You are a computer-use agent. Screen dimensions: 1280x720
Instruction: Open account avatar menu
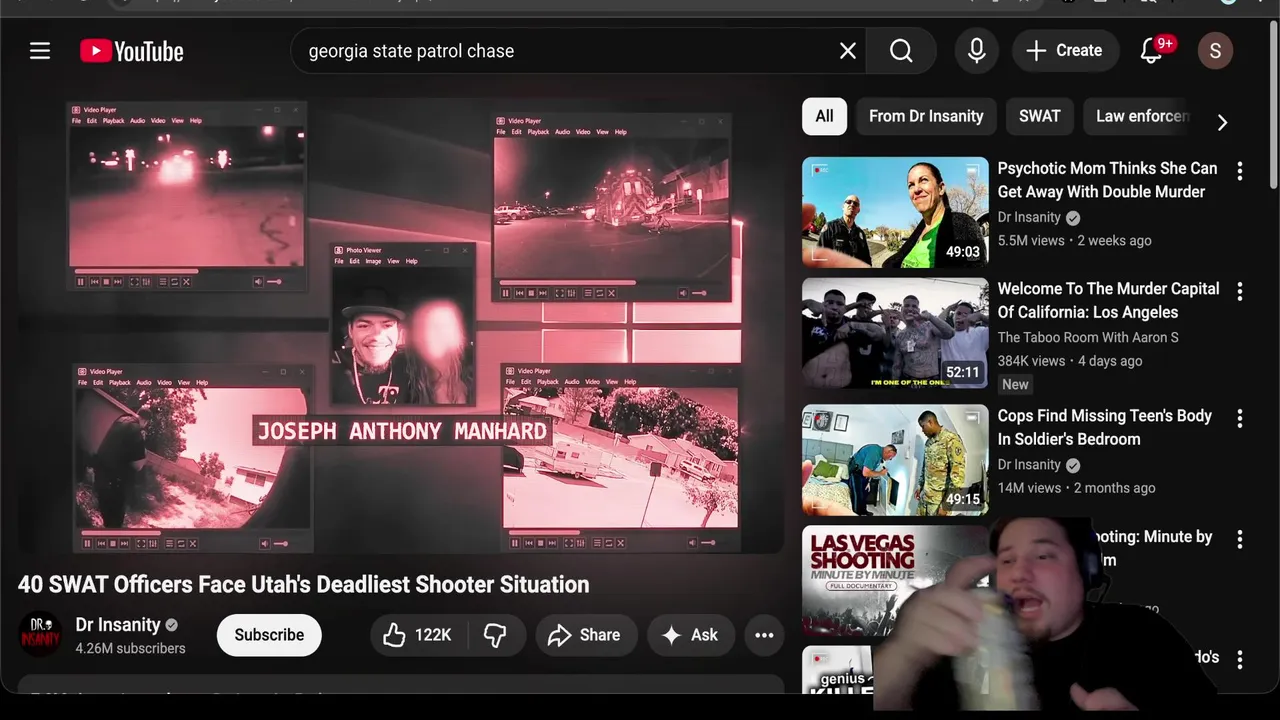coord(1215,51)
